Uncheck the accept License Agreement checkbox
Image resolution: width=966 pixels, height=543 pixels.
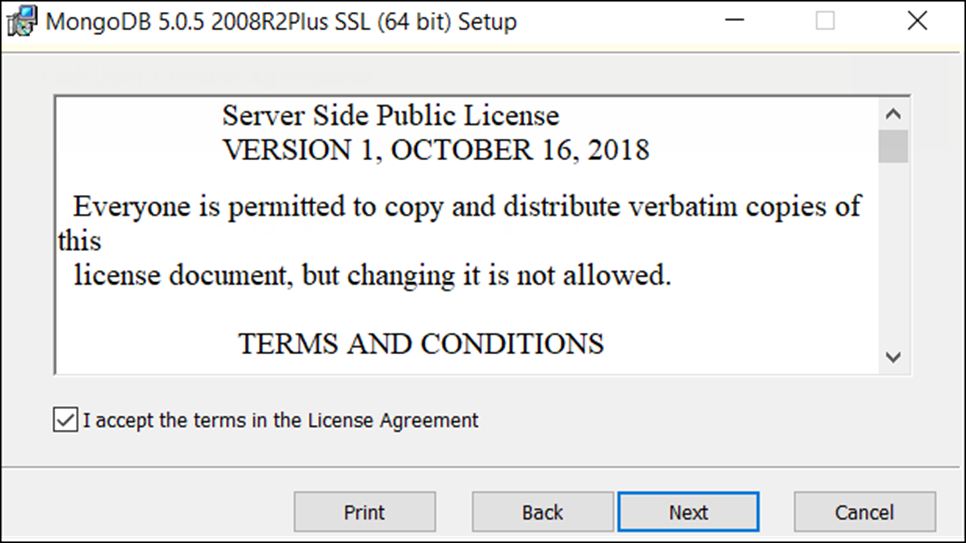pos(65,420)
